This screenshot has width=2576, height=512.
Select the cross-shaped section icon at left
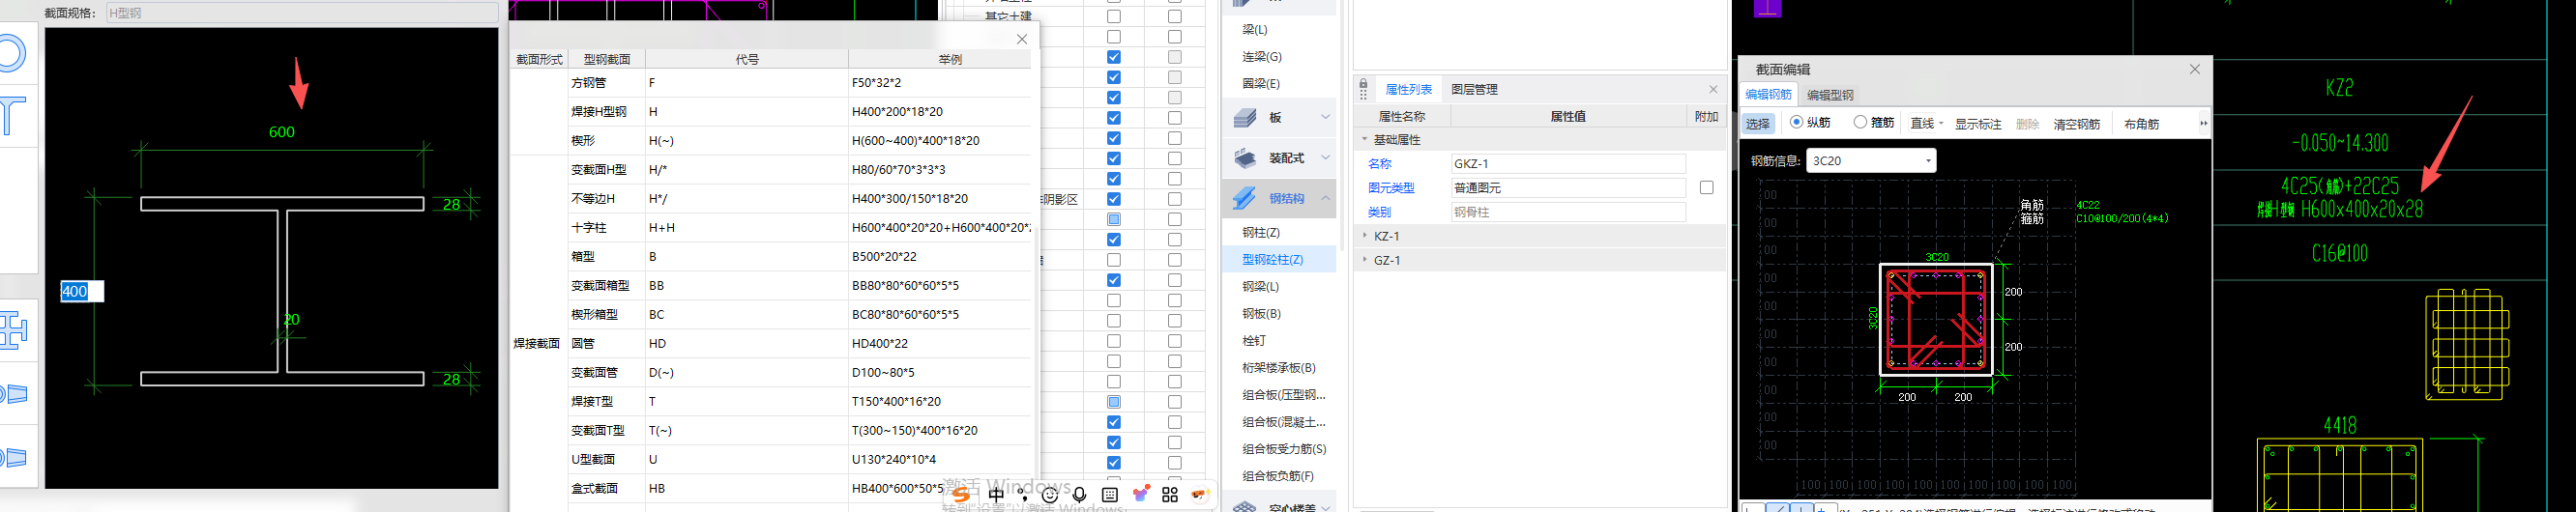(12, 329)
